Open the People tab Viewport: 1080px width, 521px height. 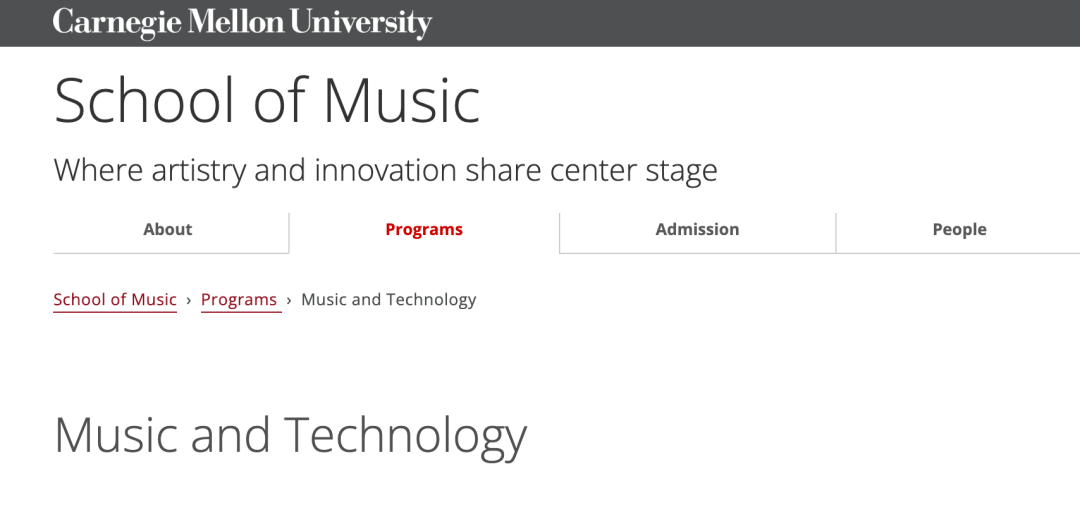click(959, 230)
